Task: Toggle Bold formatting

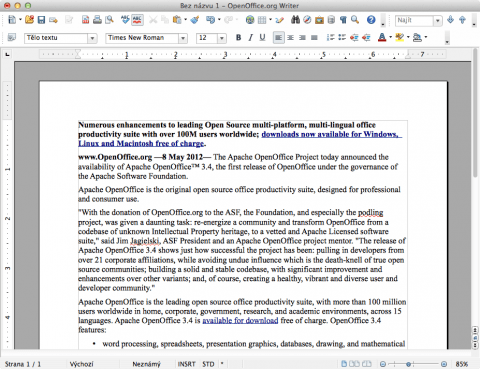Action: (238, 38)
